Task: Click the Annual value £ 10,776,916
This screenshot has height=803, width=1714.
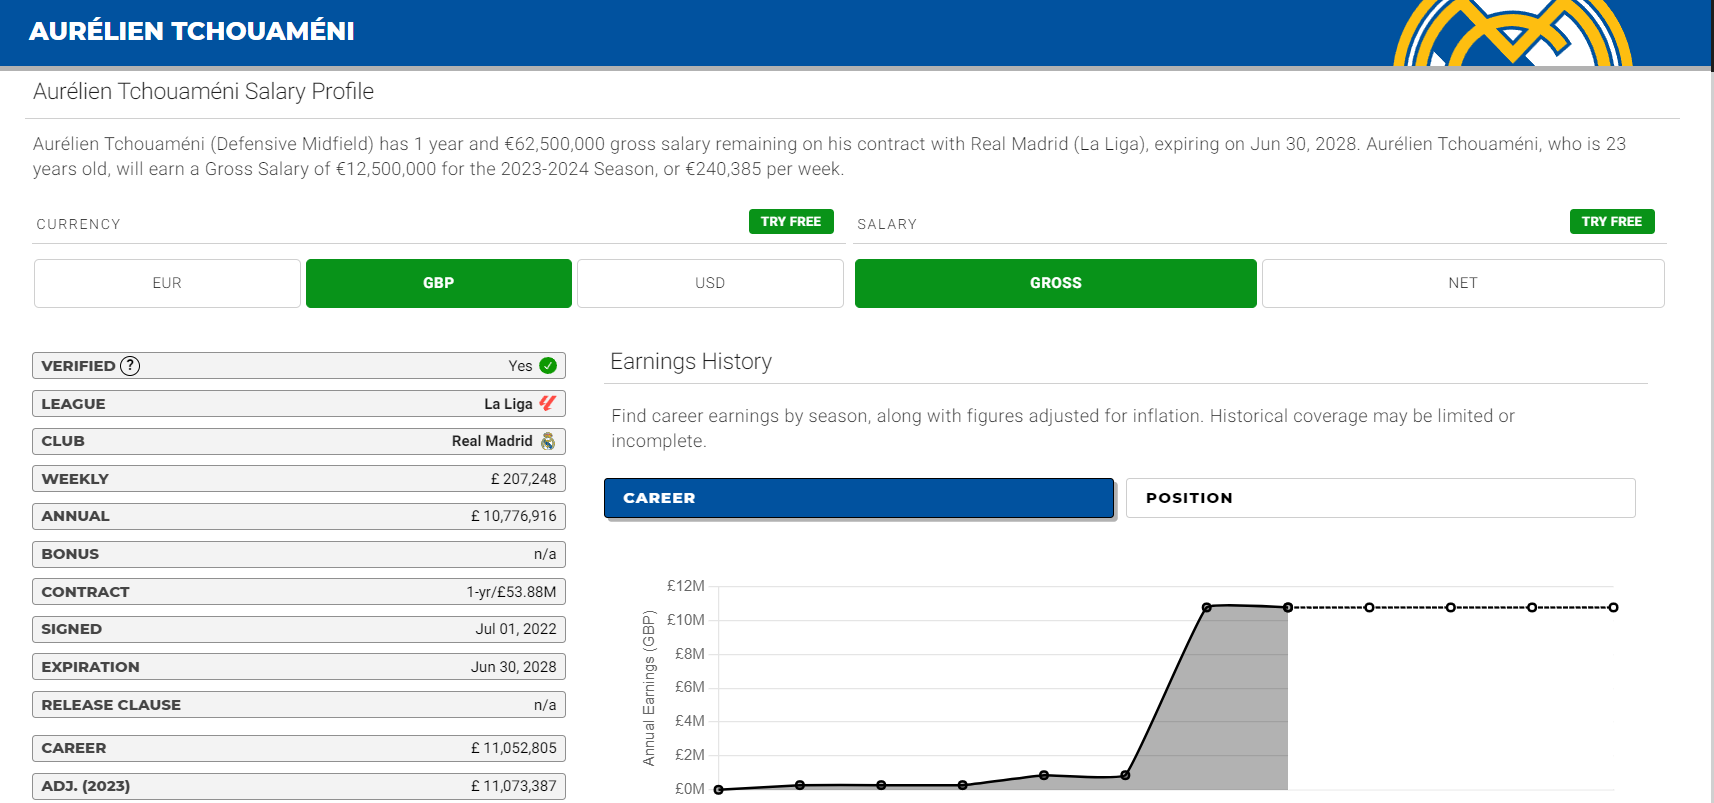Action: click(x=514, y=516)
